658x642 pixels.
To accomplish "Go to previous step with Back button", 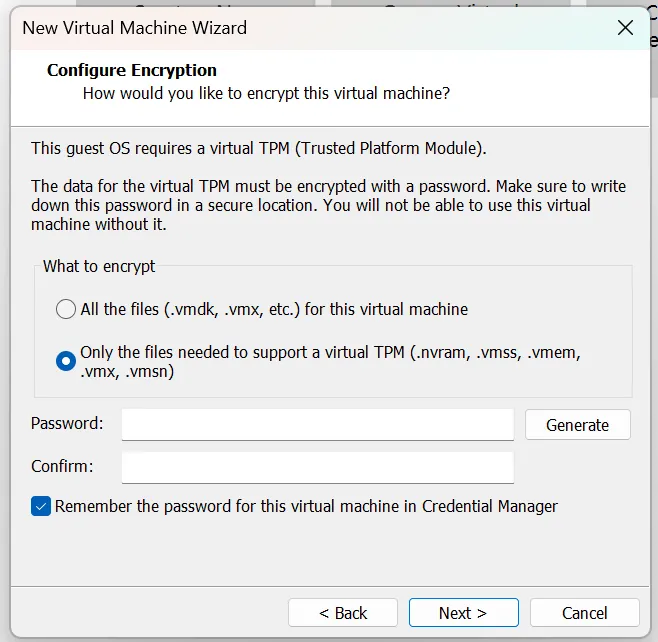I will click(343, 613).
